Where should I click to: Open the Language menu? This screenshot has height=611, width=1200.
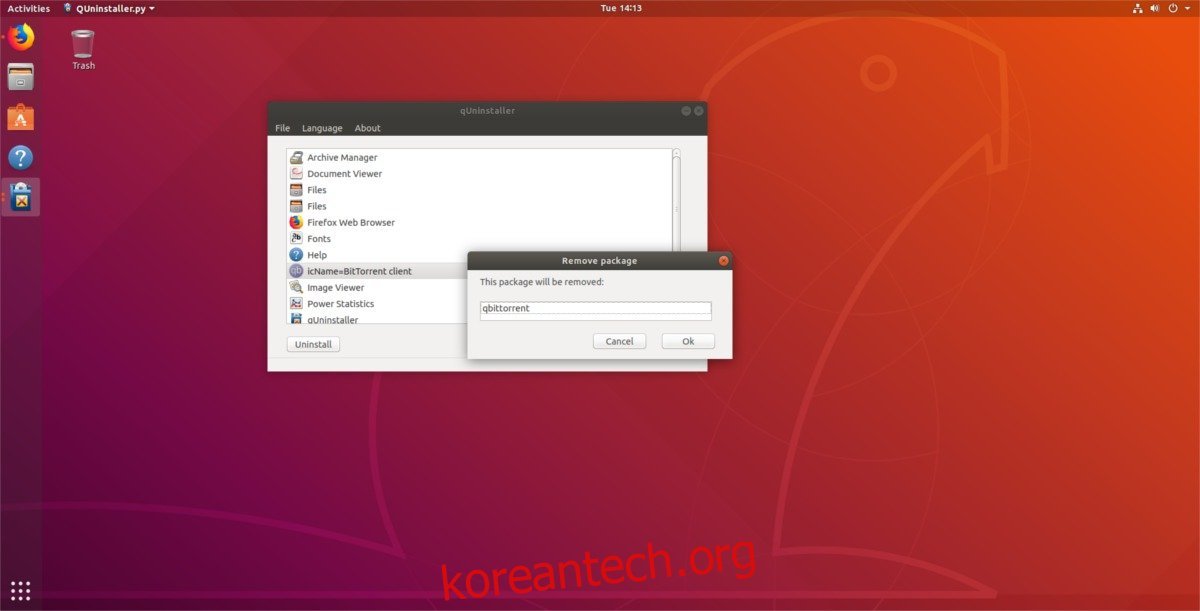[322, 127]
